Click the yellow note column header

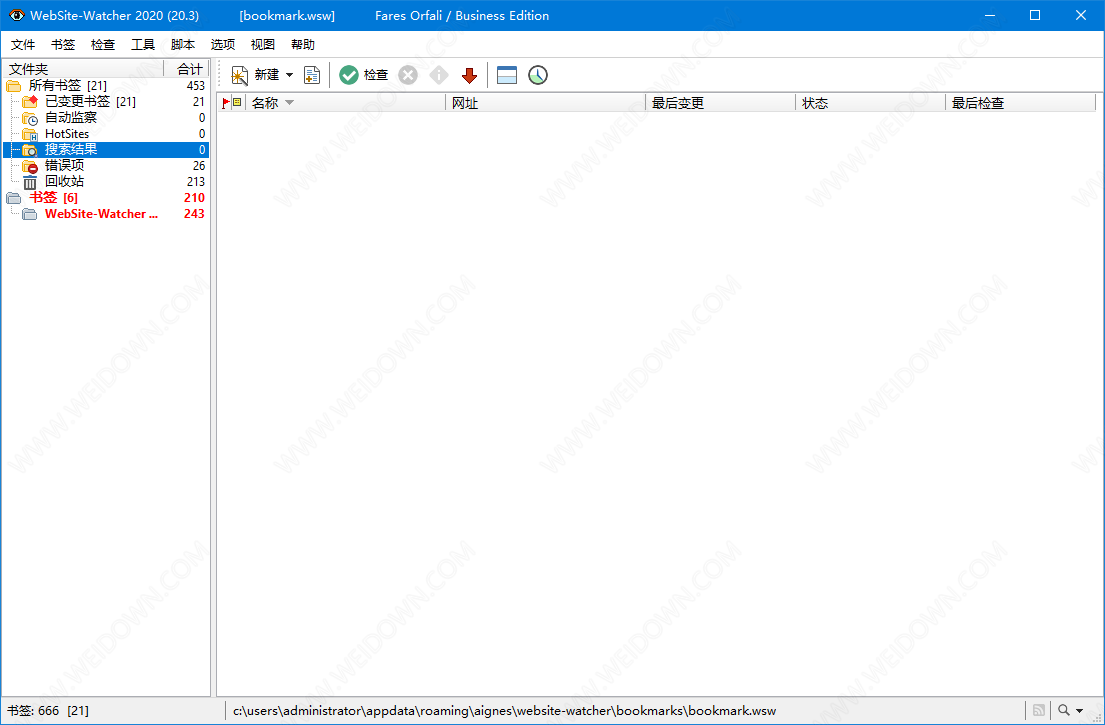(237, 103)
